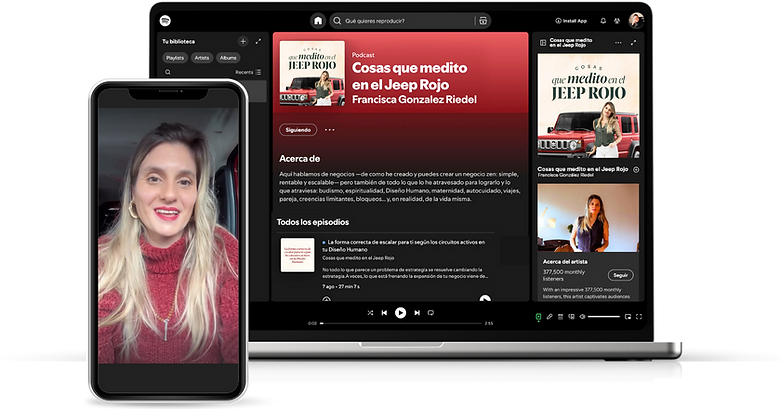The height and width of the screenshot is (409, 780).
Task: Toggle repeat in the playback controls
Action: click(431, 312)
